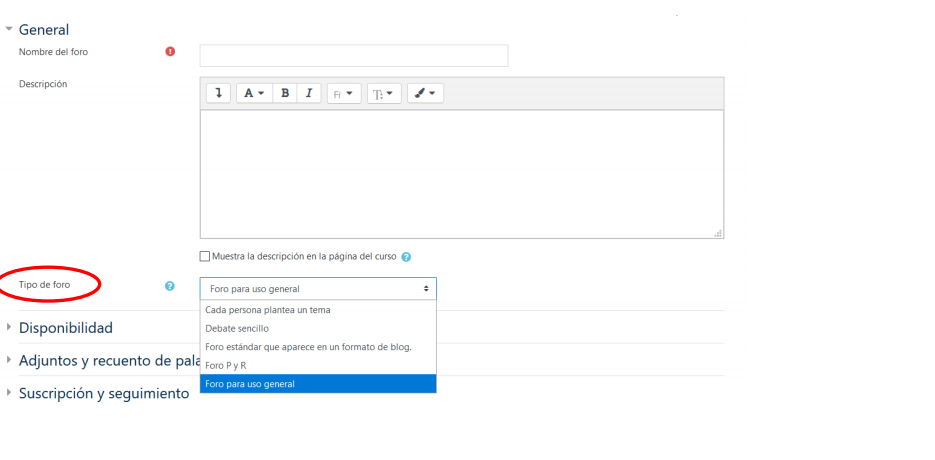Click help icon next to Tipo de foro
This screenshot has width=935, height=460.
click(x=170, y=286)
